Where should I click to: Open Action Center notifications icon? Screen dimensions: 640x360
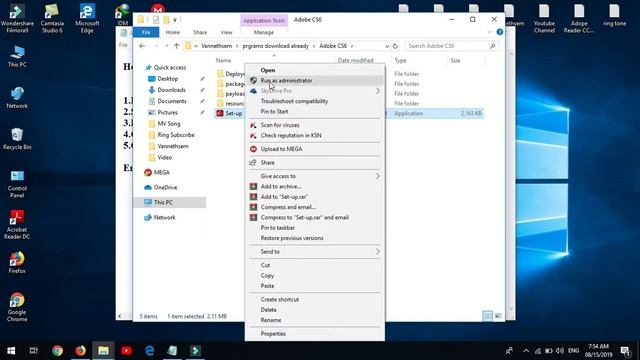625,351
